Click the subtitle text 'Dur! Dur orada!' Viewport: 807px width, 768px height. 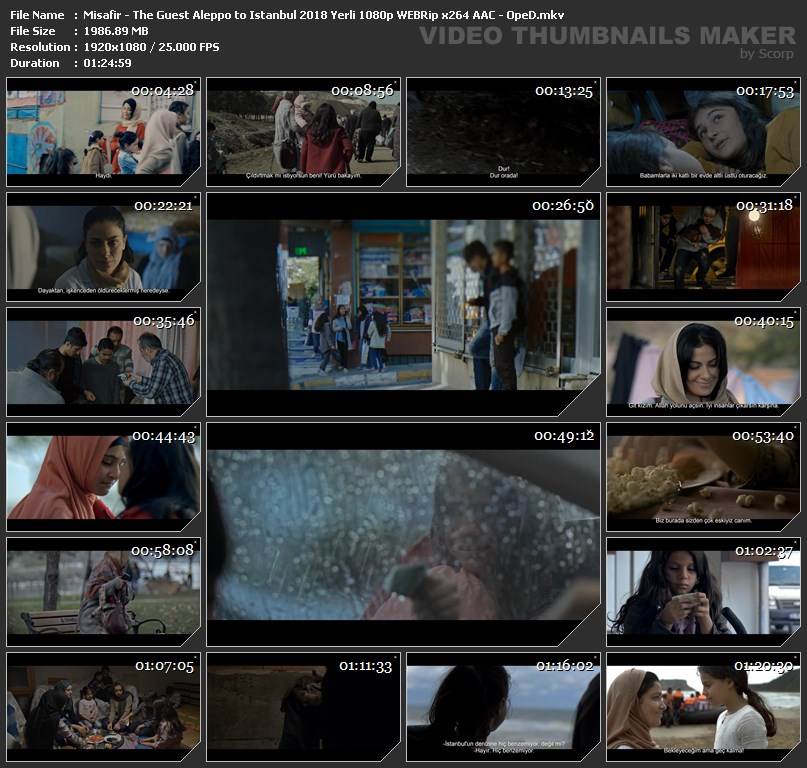click(504, 172)
